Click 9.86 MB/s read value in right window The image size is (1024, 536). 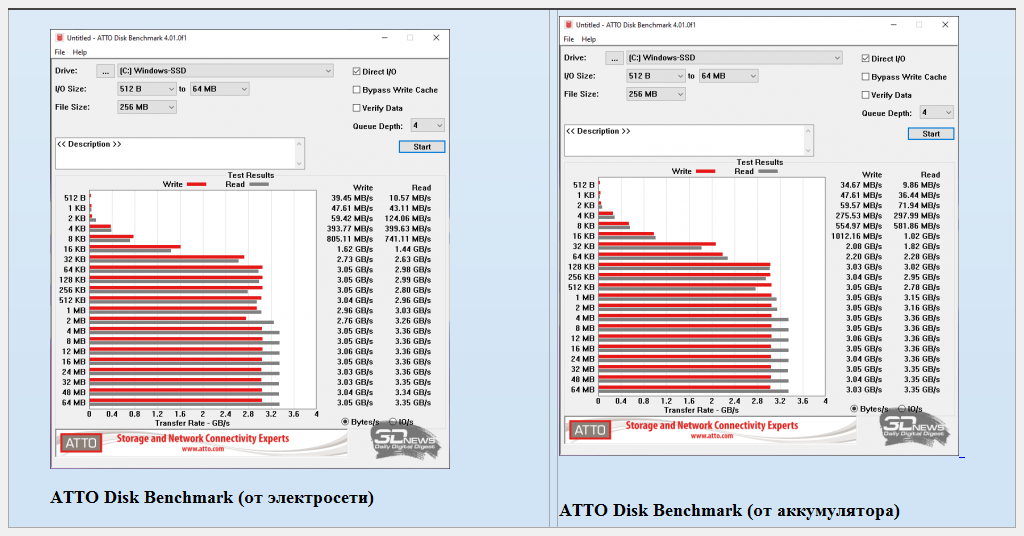tap(921, 185)
